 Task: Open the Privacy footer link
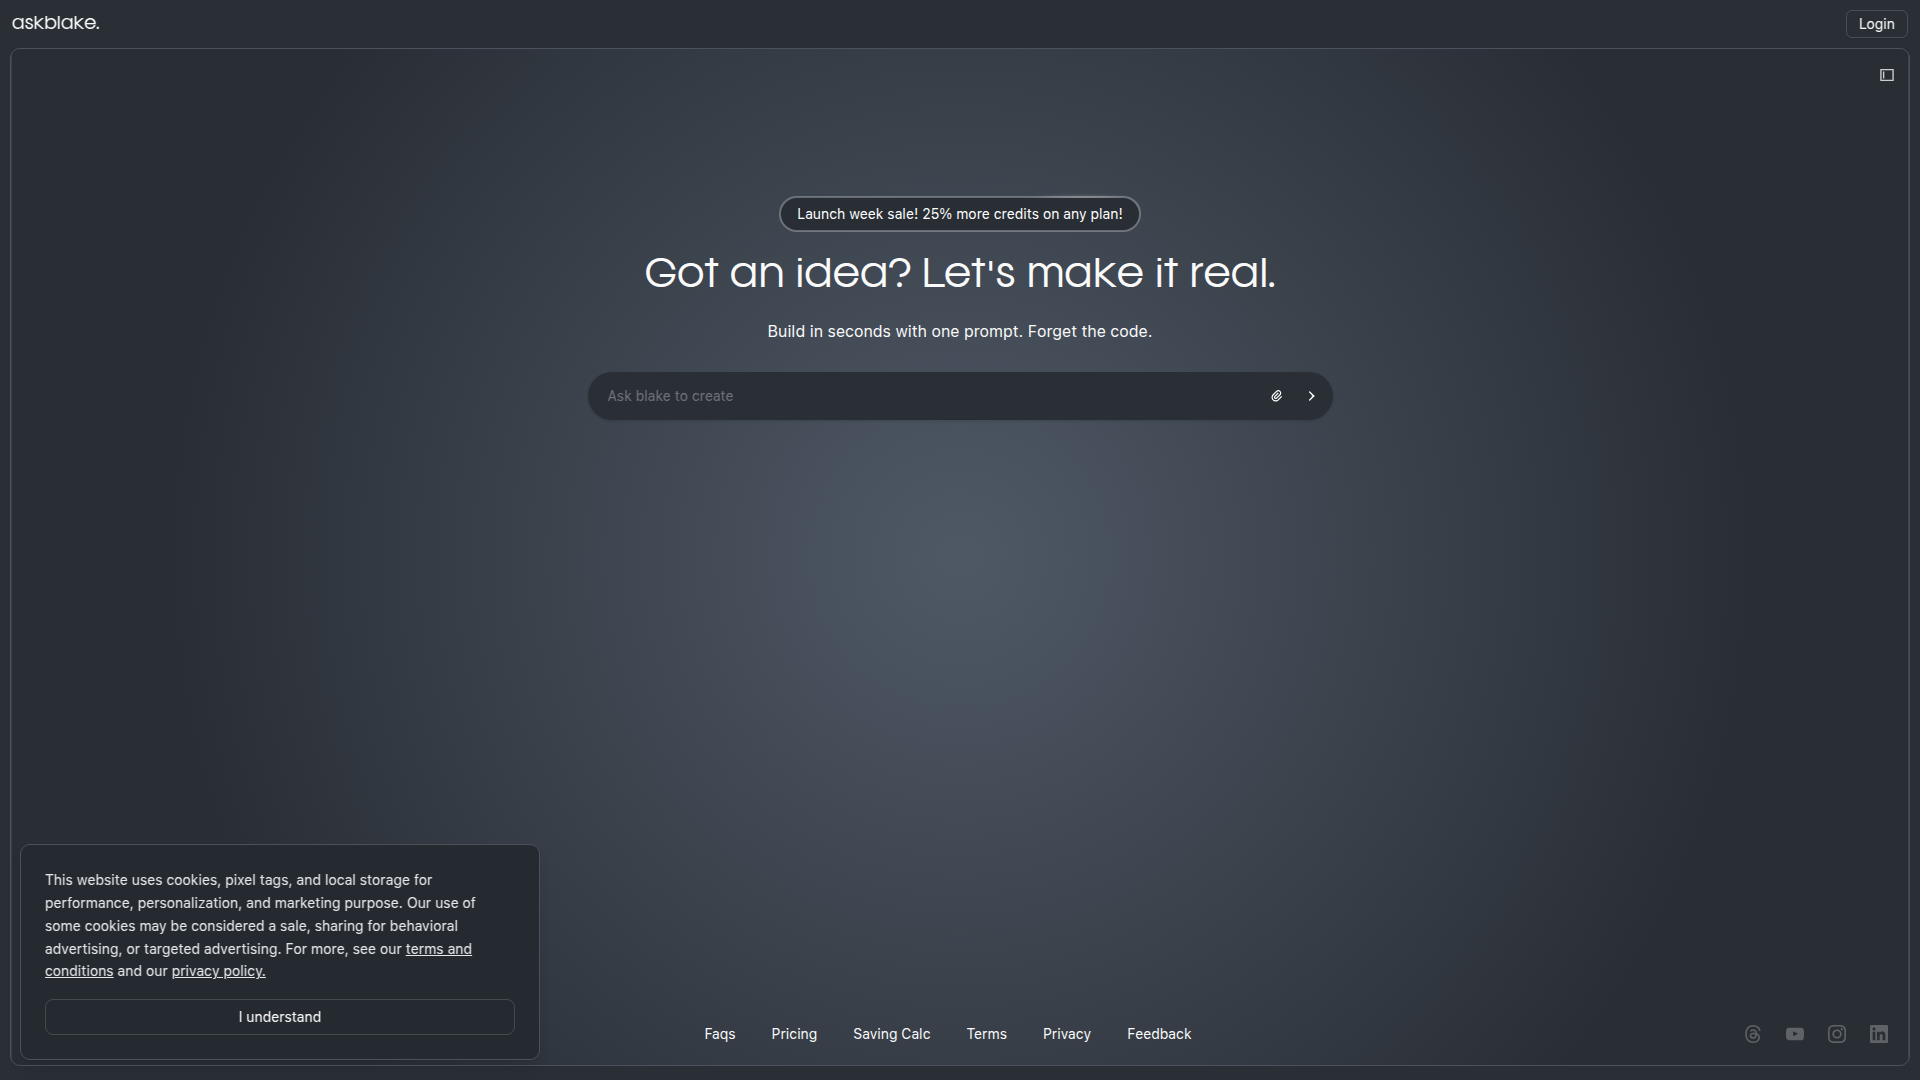tap(1067, 1034)
